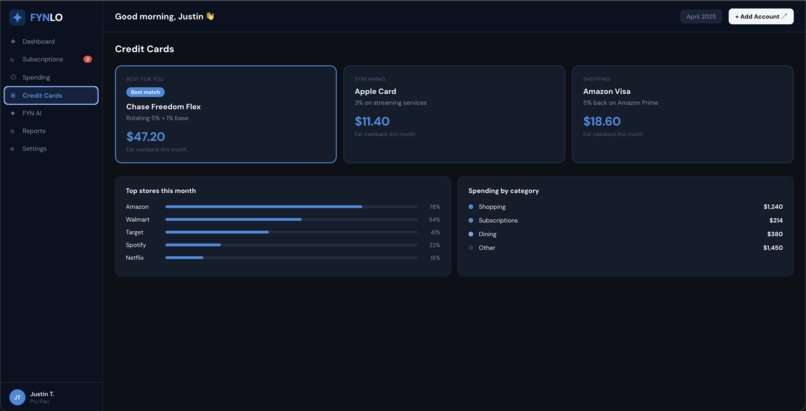Click the Subscriptions category dot in spending list
Viewport: 806px width, 411px height.
click(471, 220)
